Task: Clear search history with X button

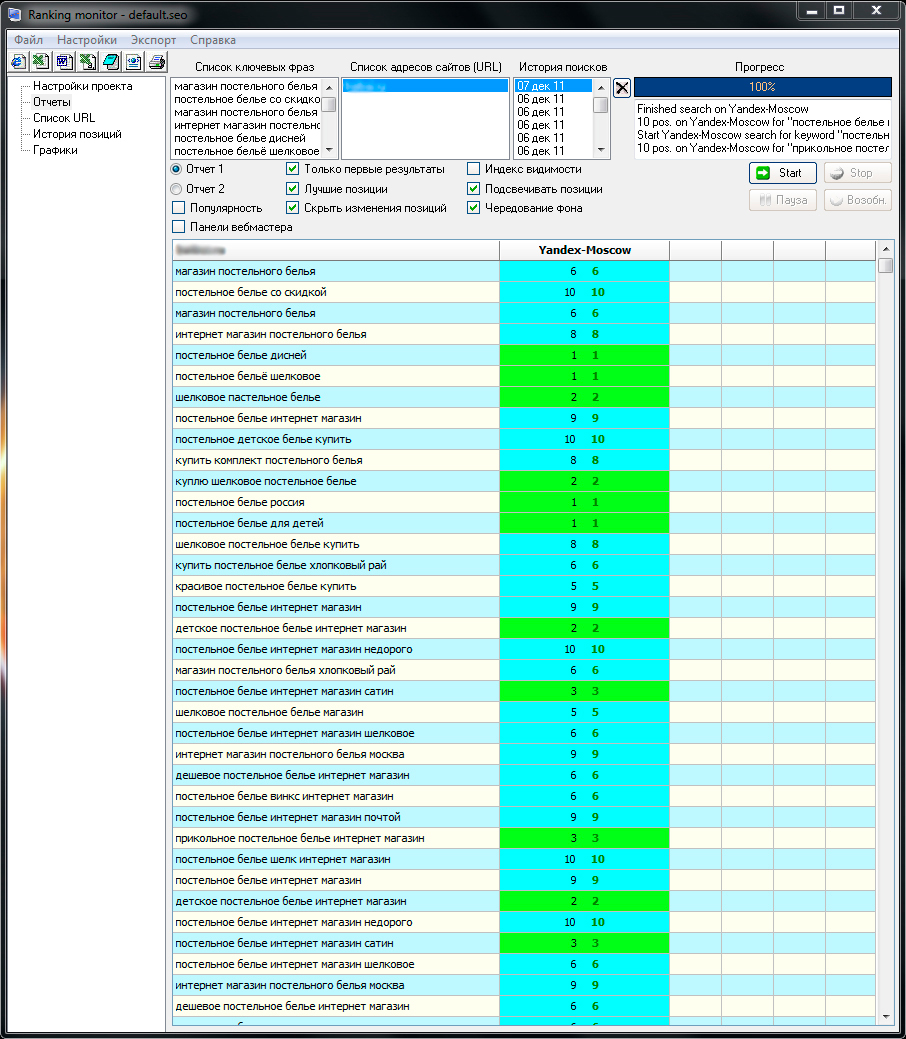Action: [x=622, y=87]
